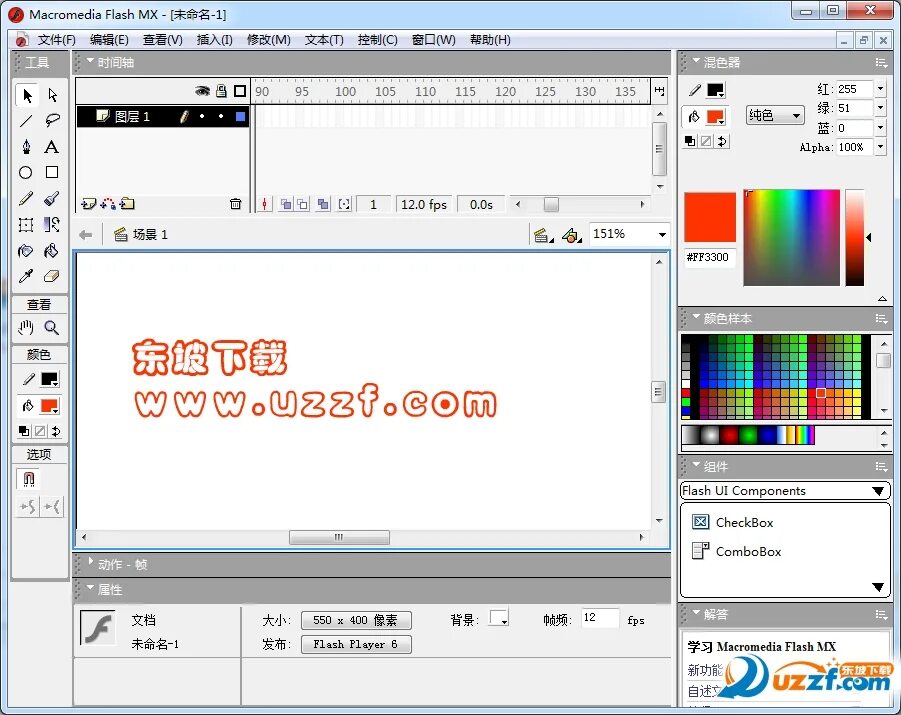Screen dimensions: 901x715
Task: Open the 修改(M) menu
Action: click(268, 40)
